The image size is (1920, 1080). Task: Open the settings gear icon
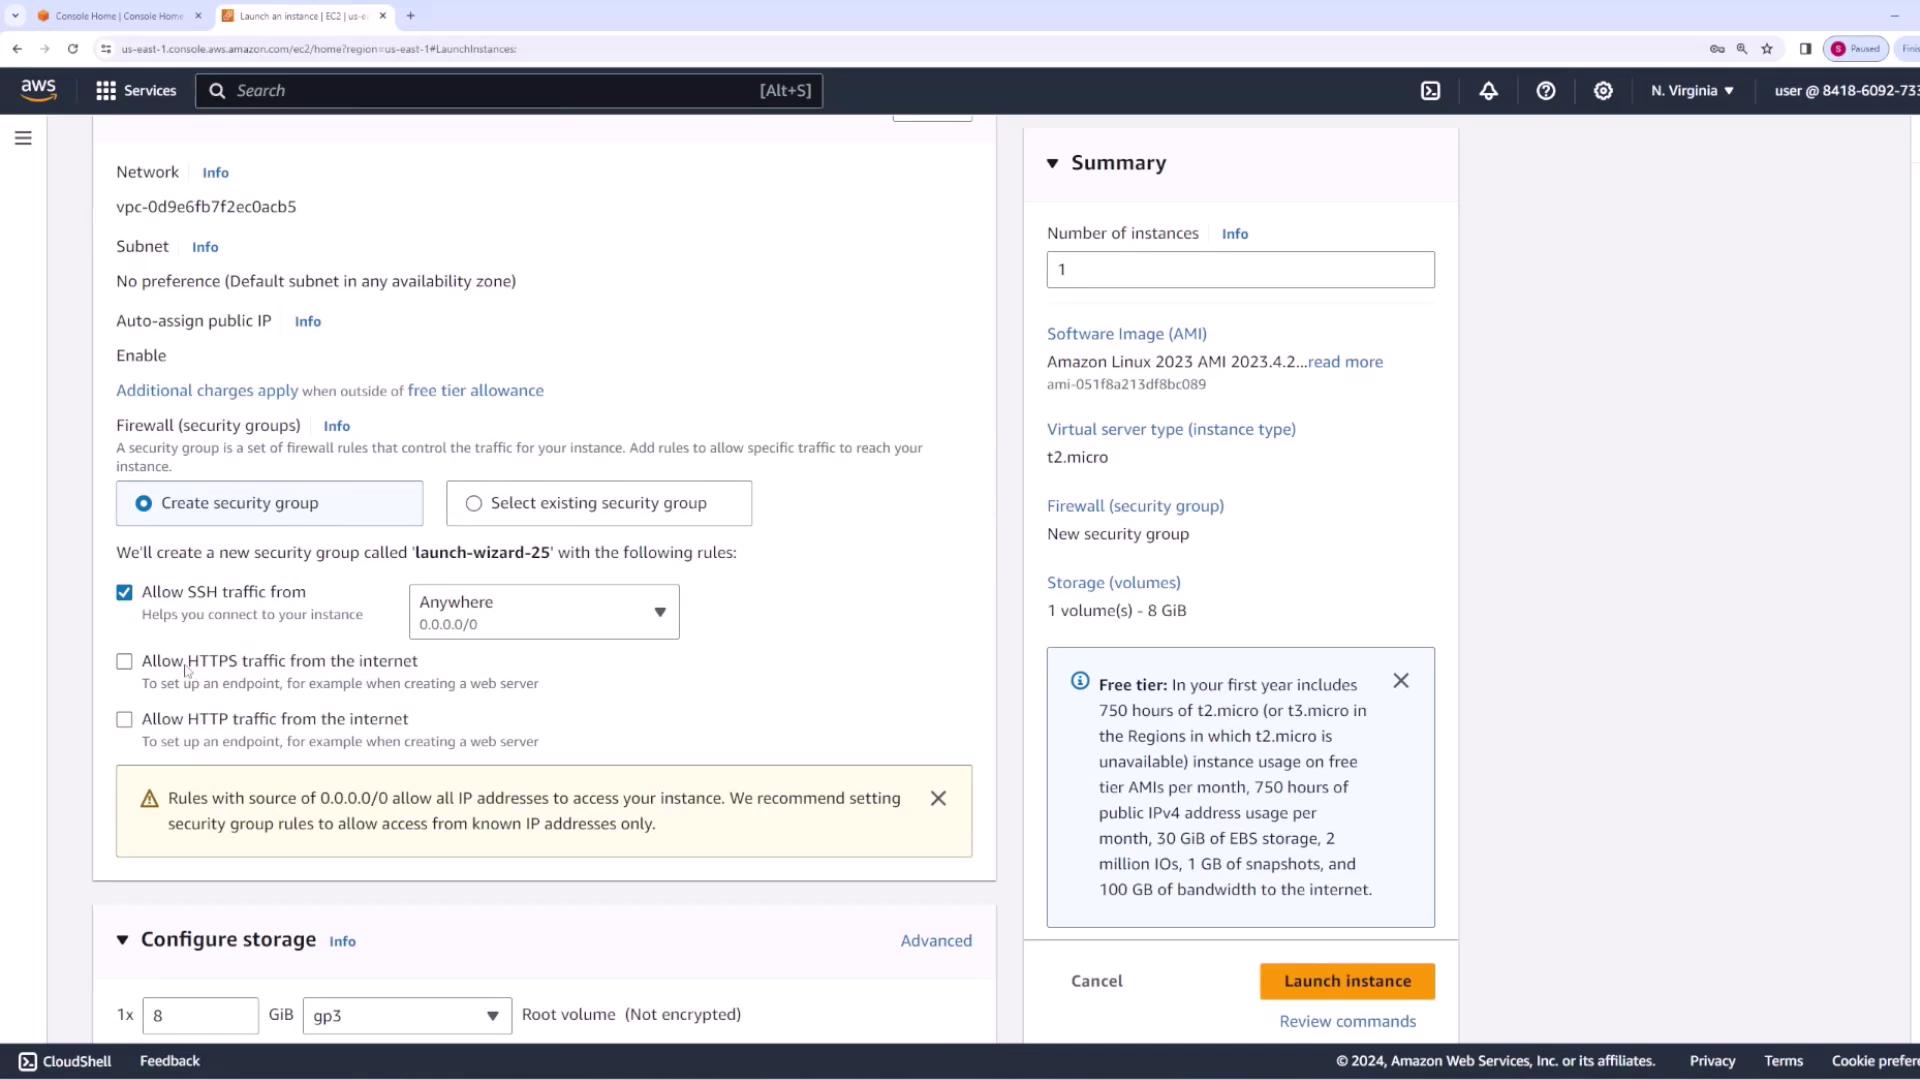coord(1603,91)
